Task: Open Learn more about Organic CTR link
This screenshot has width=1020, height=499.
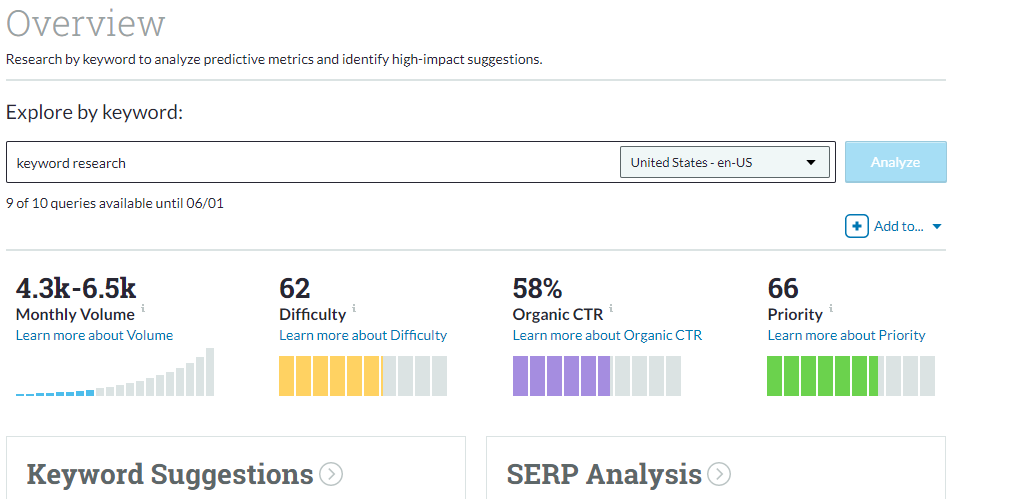Action: coord(607,335)
